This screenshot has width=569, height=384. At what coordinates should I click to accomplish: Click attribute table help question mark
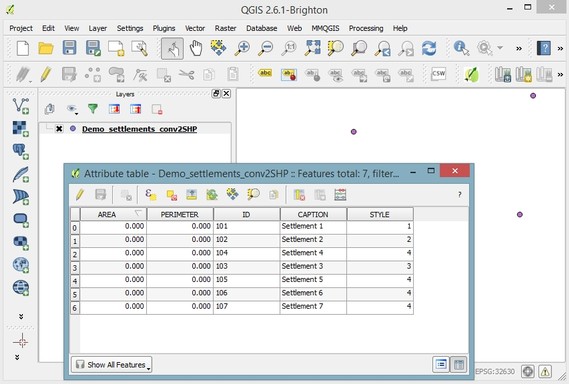[x=459, y=195]
